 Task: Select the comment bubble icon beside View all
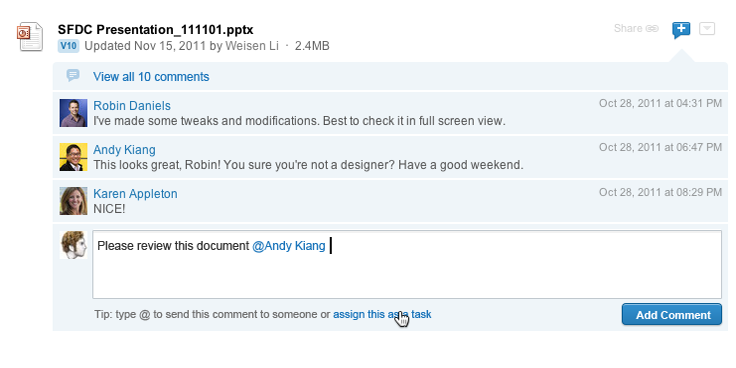click(x=73, y=75)
